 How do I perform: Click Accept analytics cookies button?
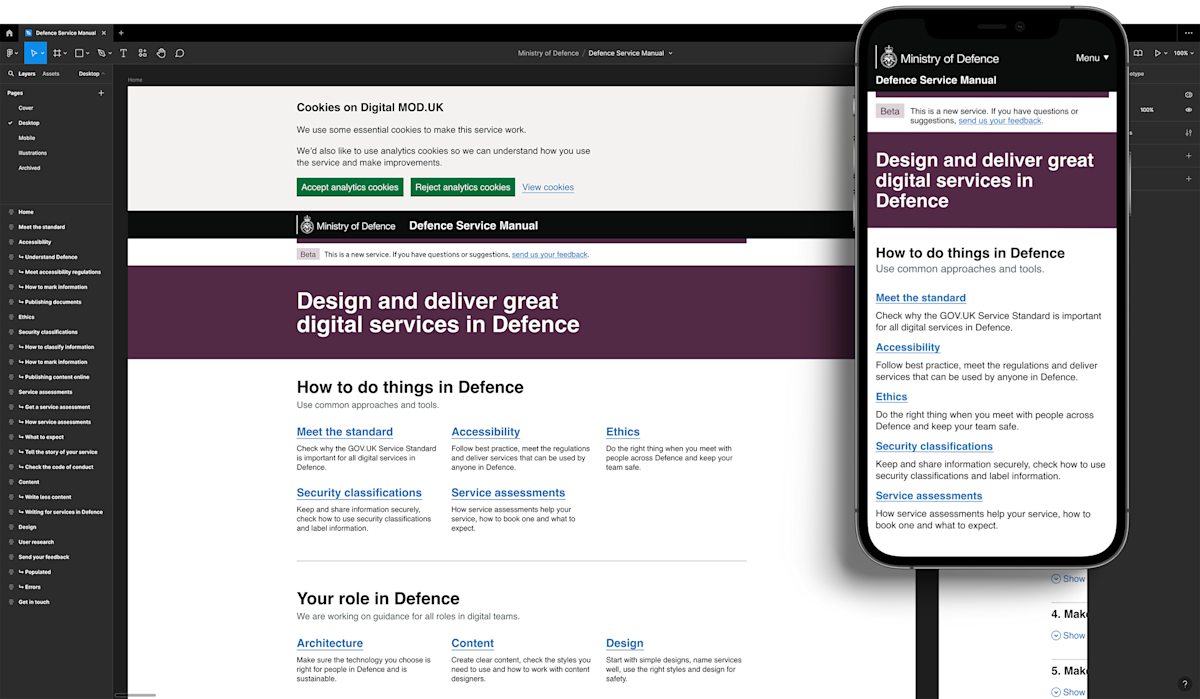coord(350,187)
